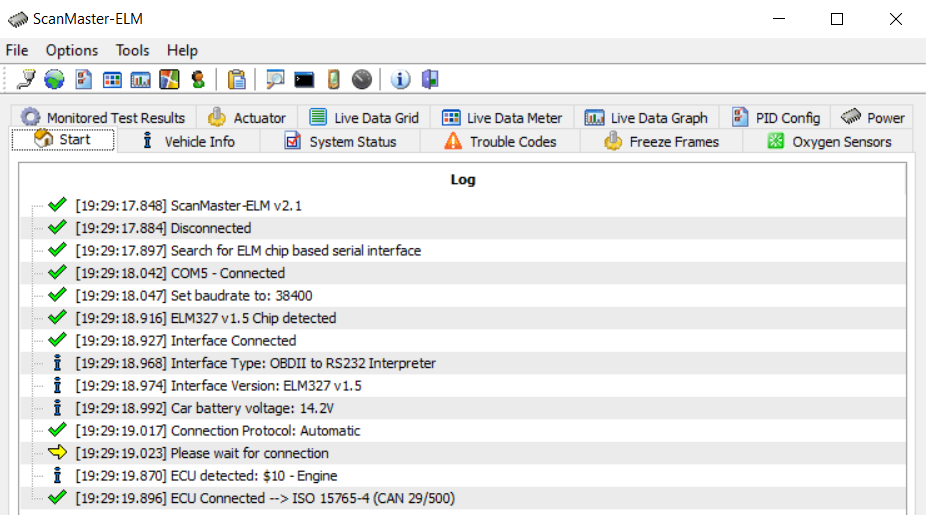Image resolution: width=926 pixels, height=515 pixels.
Task: Open the Tools menu
Action: (132, 50)
